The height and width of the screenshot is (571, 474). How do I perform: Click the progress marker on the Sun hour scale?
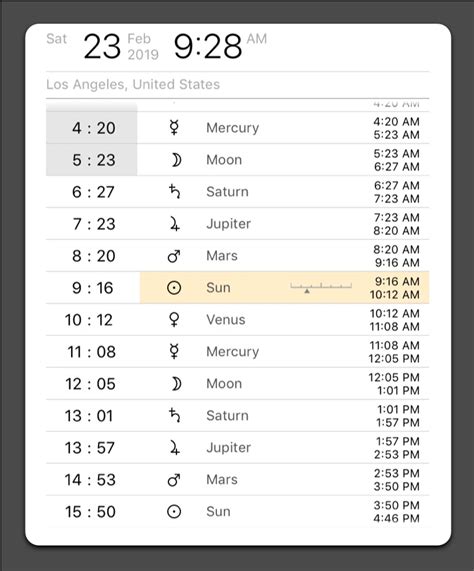point(307,291)
